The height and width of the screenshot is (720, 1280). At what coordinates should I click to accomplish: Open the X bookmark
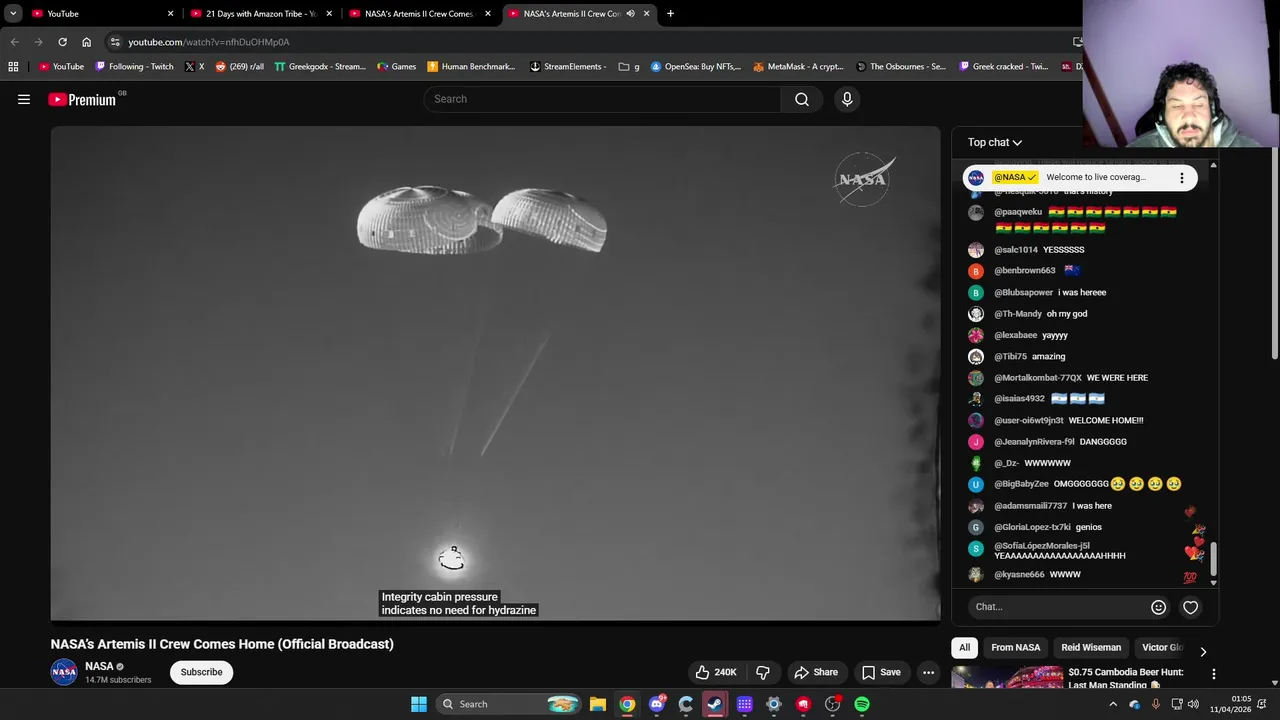pyautogui.click(x=194, y=66)
